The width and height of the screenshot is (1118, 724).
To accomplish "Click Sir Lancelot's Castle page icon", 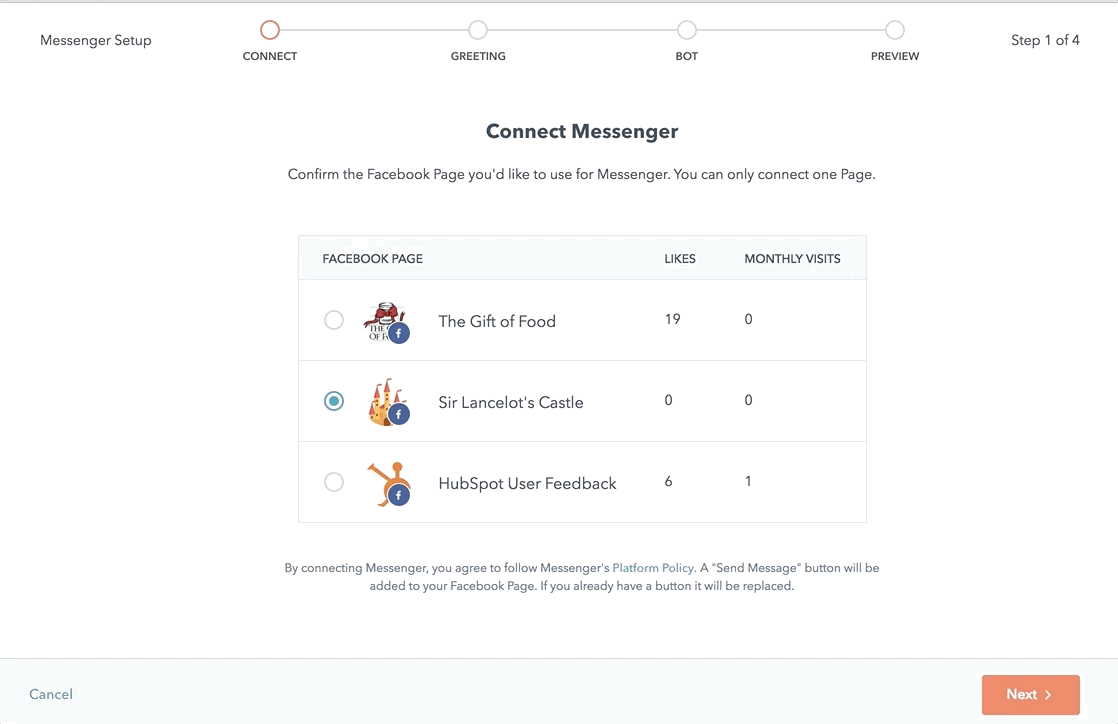I will click(x=387, y=402).
